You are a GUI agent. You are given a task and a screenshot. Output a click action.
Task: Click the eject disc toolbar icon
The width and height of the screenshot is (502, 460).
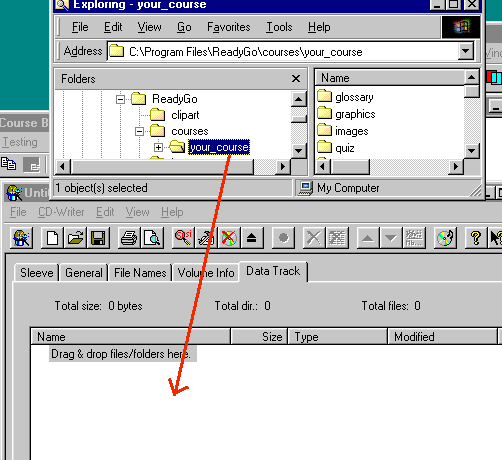pos(252,238)
